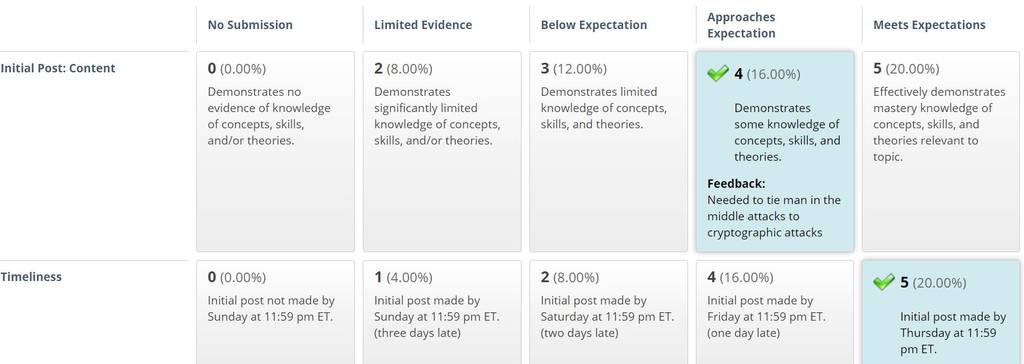Click the Below Expectation column header
1024x364 pixels.
click(594, 25)
